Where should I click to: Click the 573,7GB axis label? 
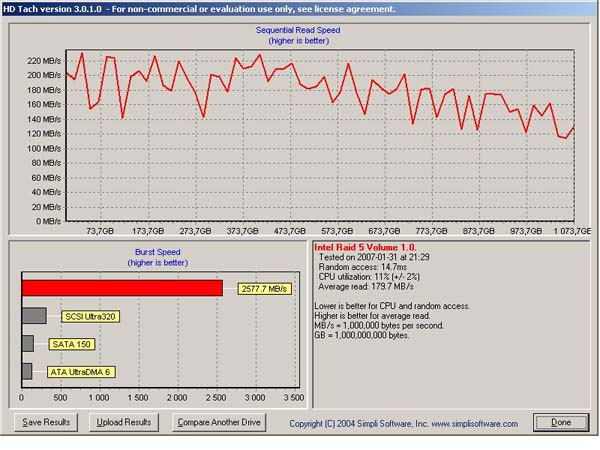[337, 231]
